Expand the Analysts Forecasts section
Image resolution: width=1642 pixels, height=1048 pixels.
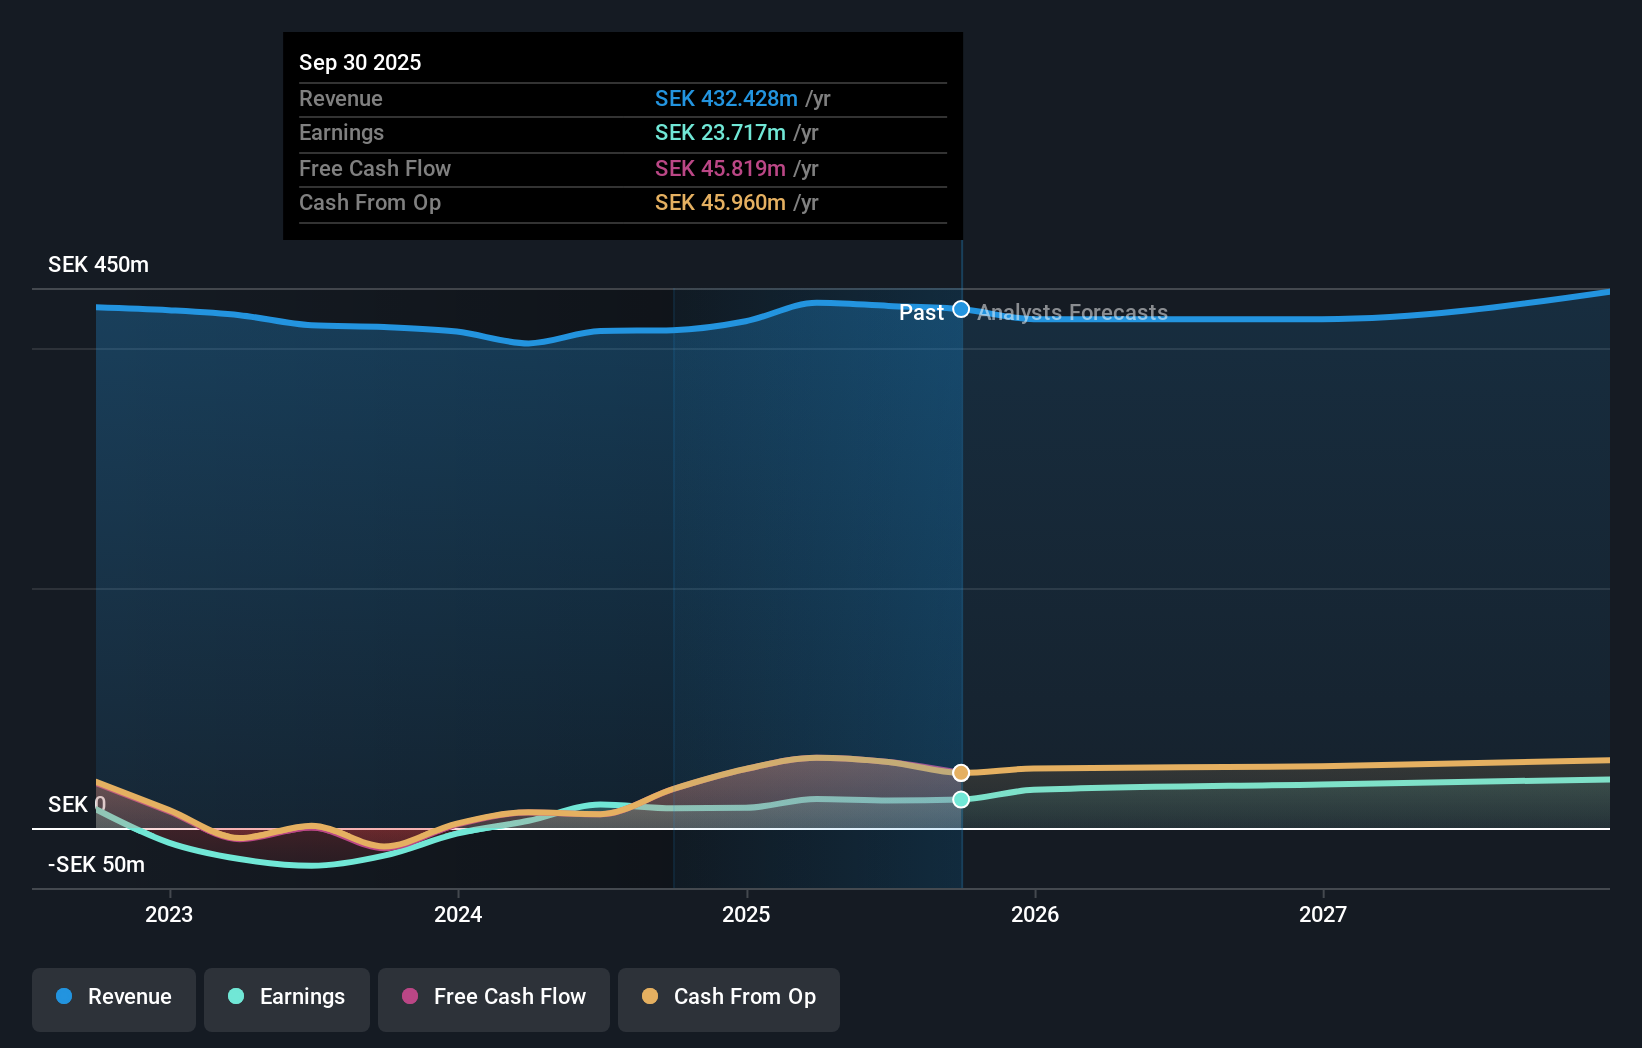pos(1071,312)
